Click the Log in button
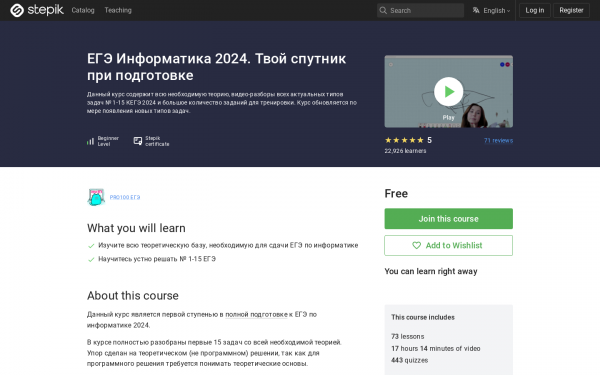 tap(535, 10)
